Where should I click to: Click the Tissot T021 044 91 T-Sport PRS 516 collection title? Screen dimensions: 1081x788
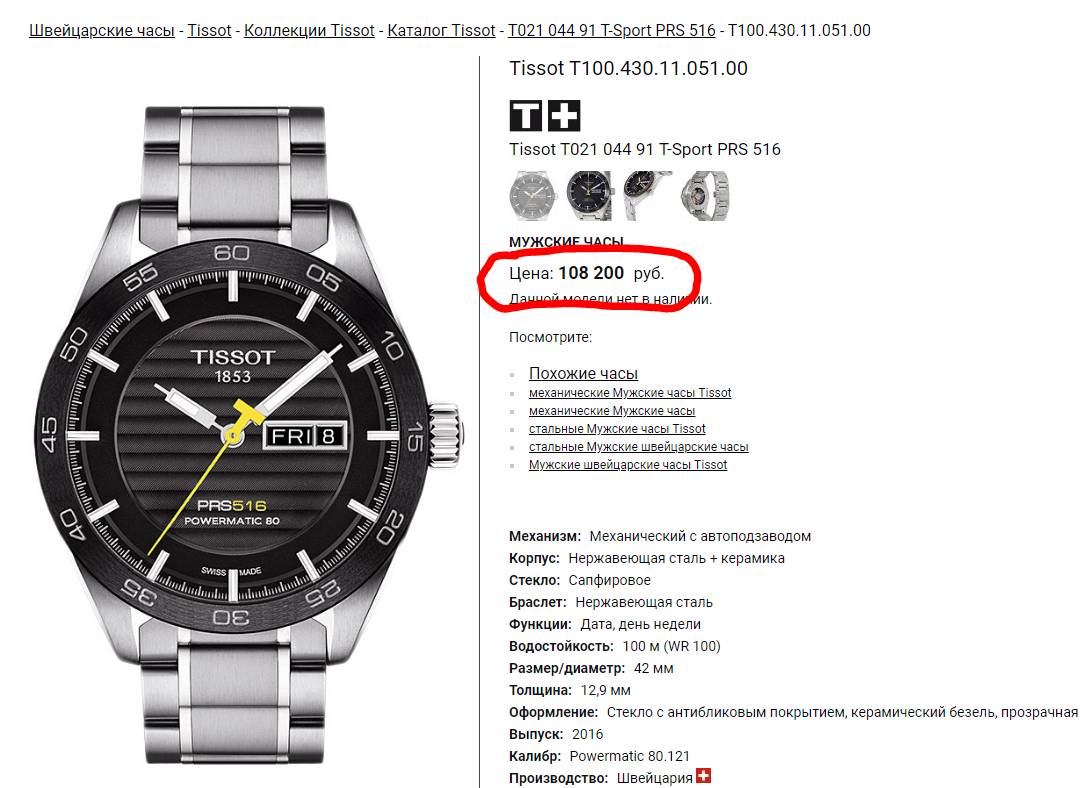pos(645,149)
